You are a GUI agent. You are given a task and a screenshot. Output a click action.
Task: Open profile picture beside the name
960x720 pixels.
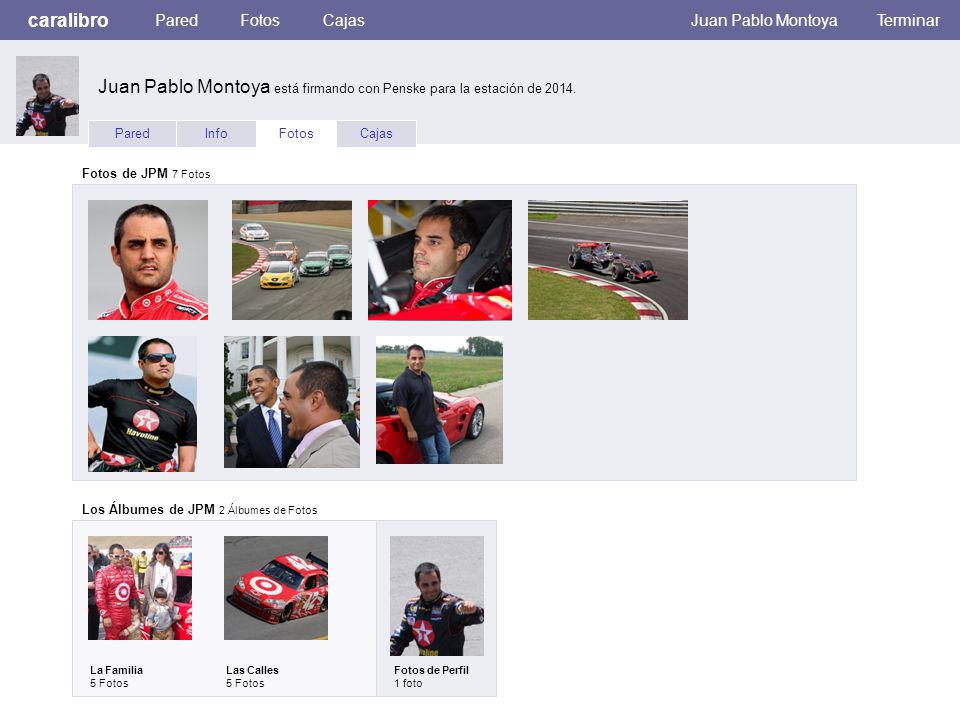click(47, 96)
